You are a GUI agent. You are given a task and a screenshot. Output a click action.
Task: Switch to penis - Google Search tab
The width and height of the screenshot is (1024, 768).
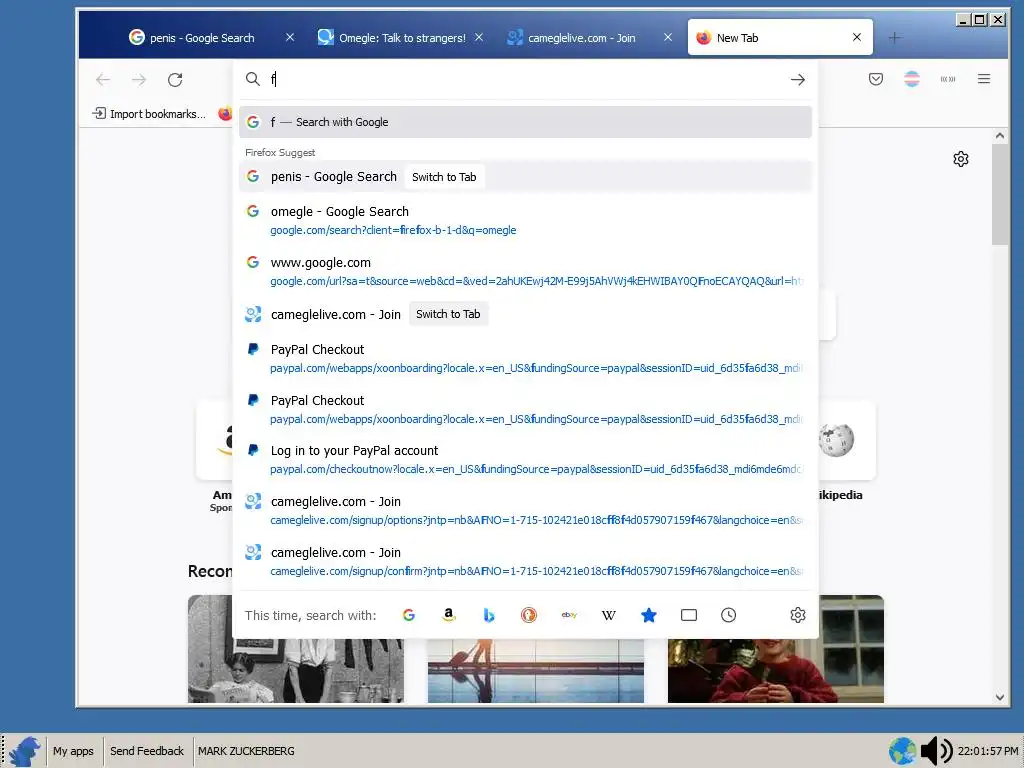tap(202, 38)
